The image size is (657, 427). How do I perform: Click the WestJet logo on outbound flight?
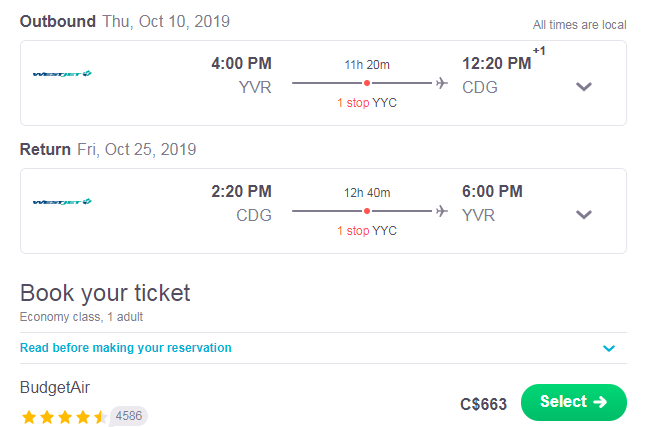pos(62,74)
